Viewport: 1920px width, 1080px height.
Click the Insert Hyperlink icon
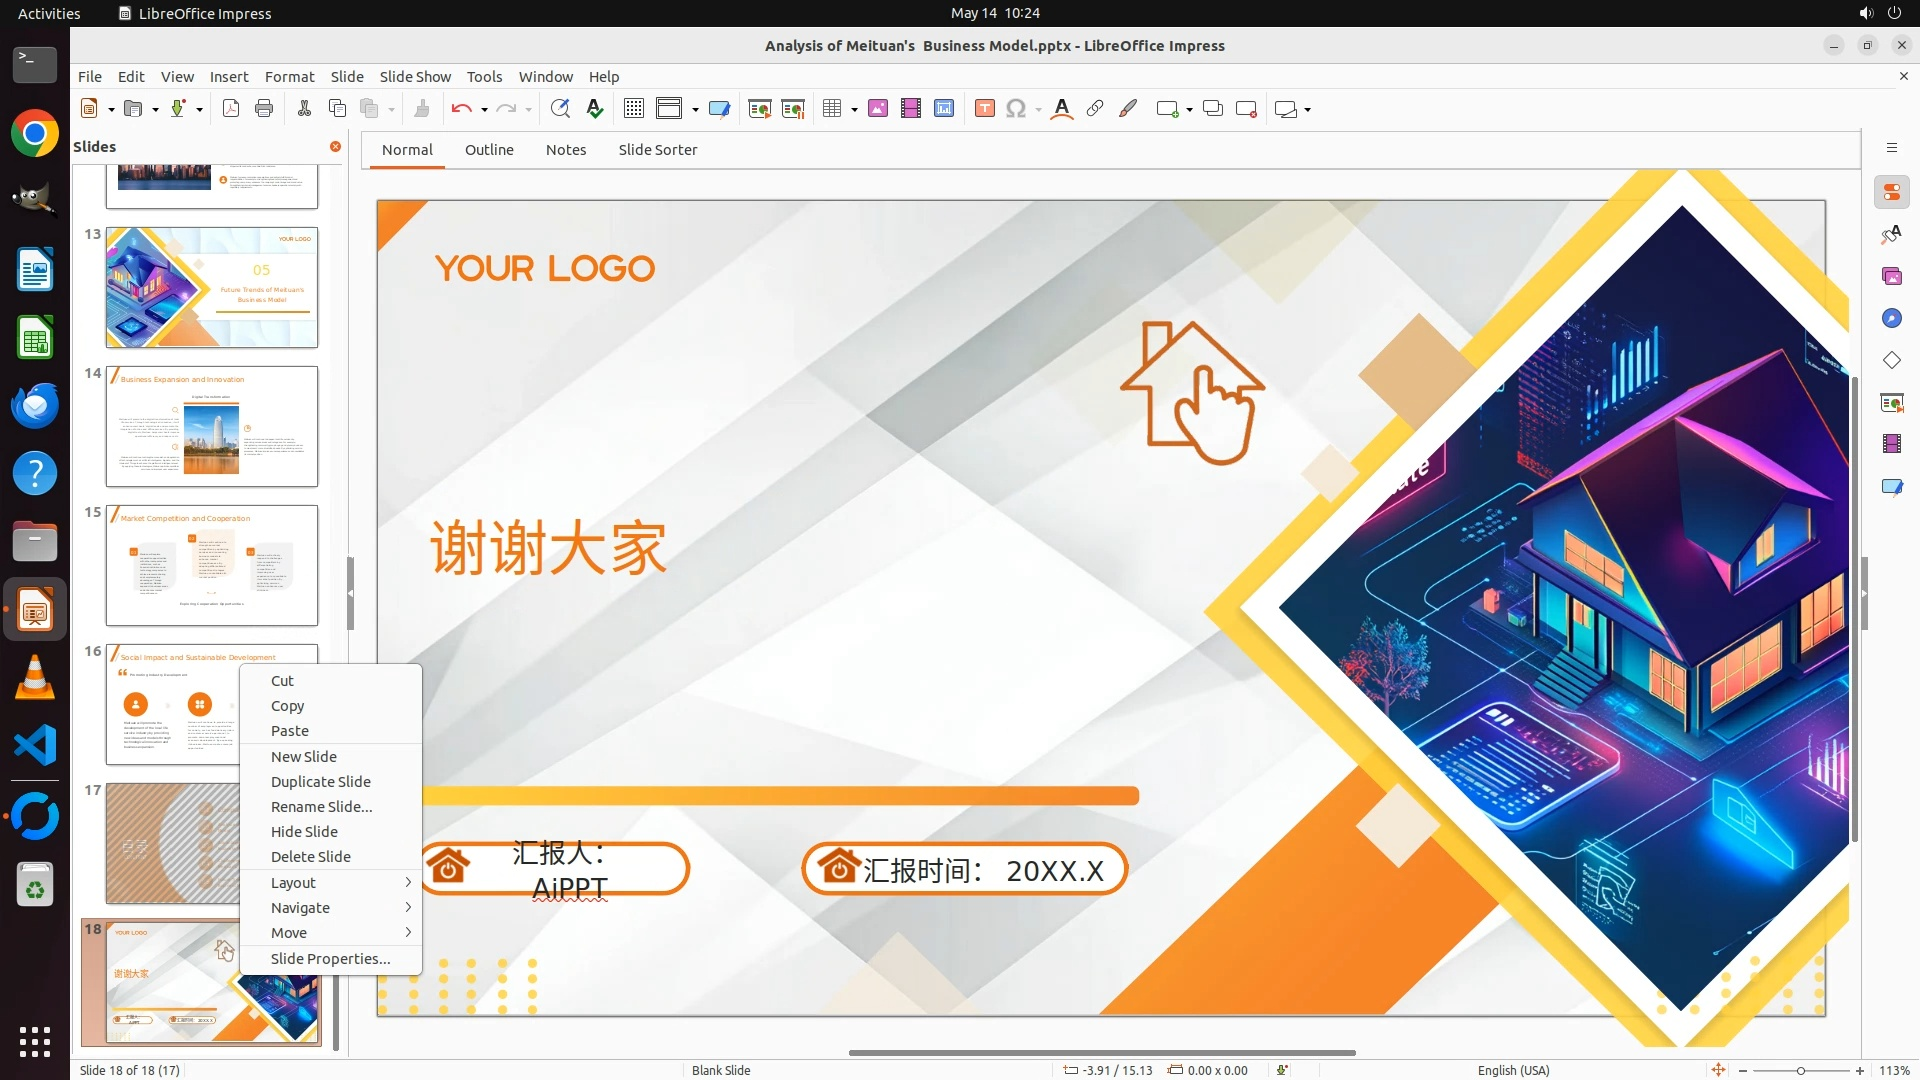(x=1095, y=109)
